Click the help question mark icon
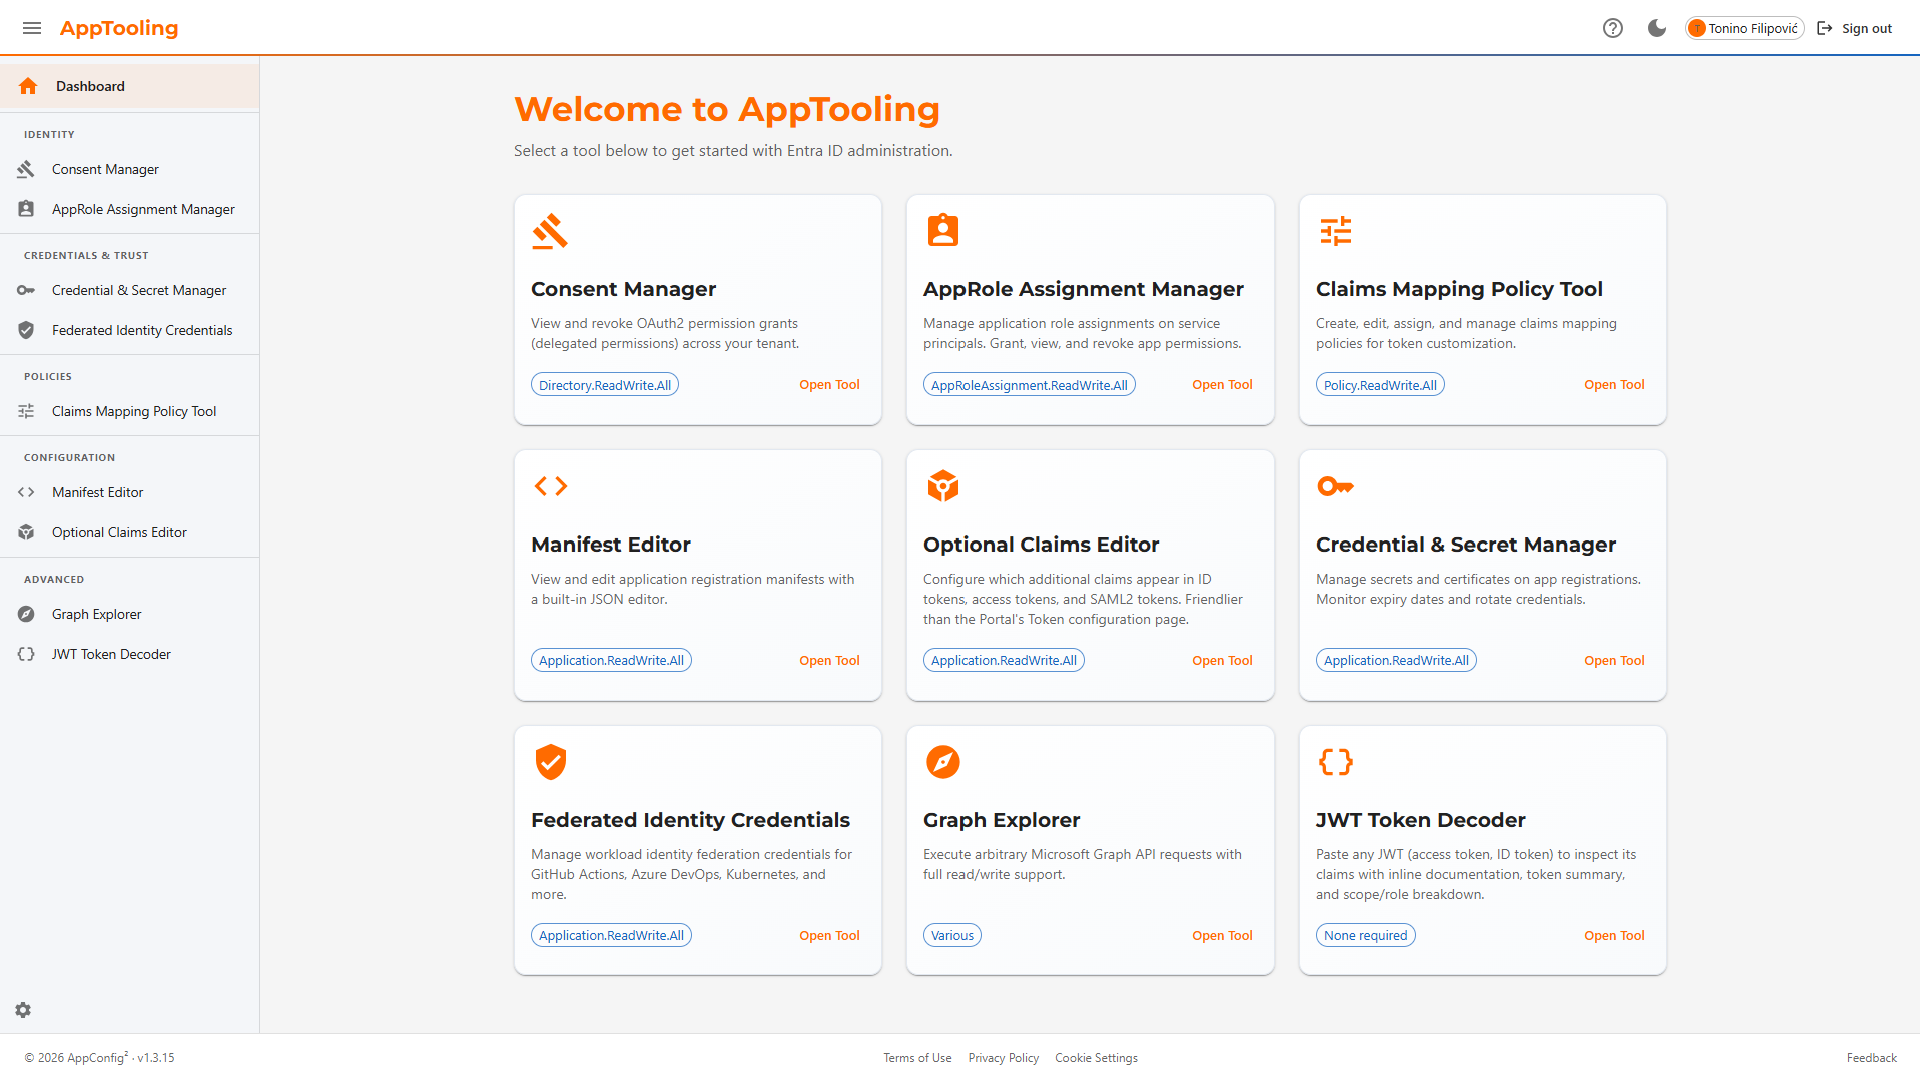Screen dimensions: 1920x1080 (1613, 28)
